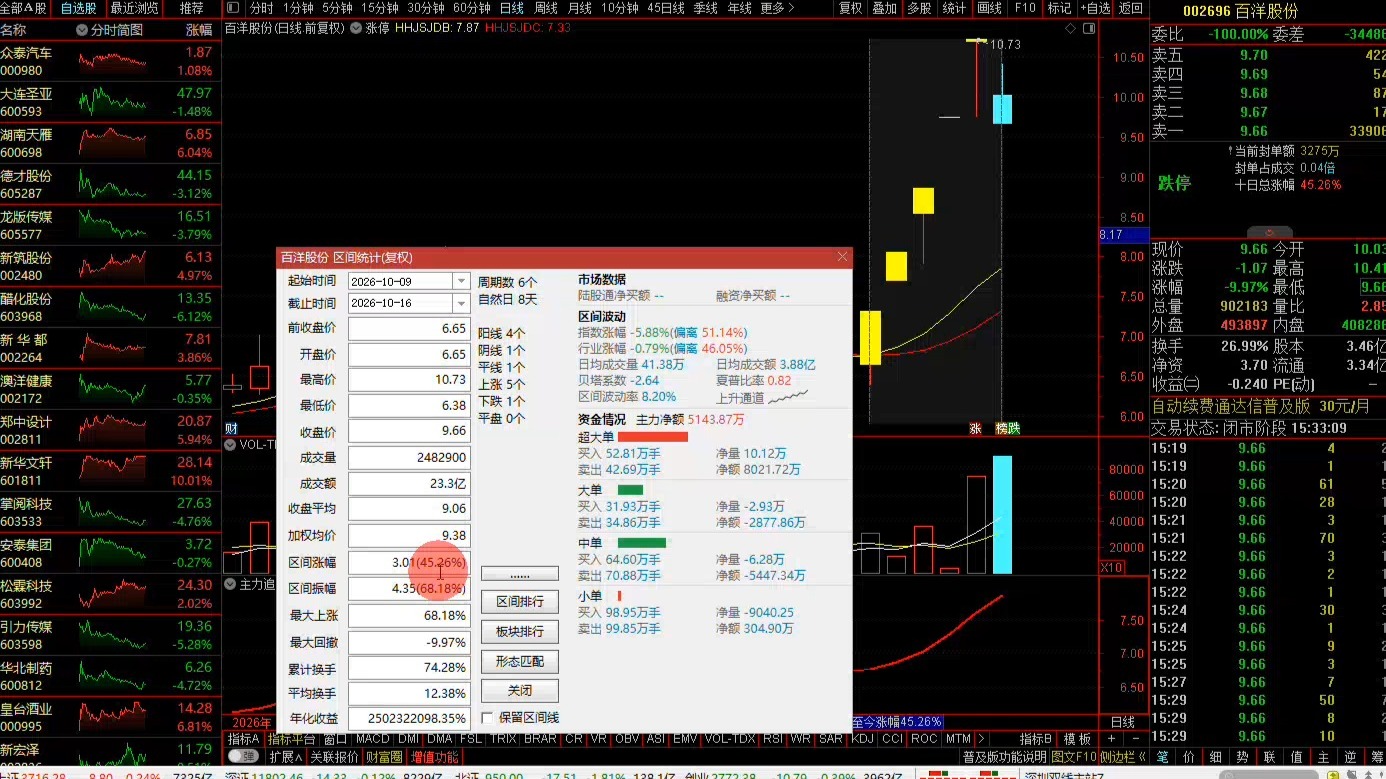Switch to the 自选股 tab
Viewport: 1386px width, 779px height.
(x=79, y=8)
